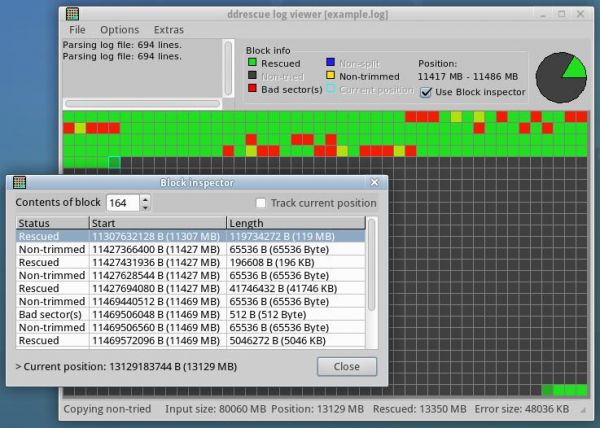Open the Options menu
600x428 pixels.
(120, 30)
